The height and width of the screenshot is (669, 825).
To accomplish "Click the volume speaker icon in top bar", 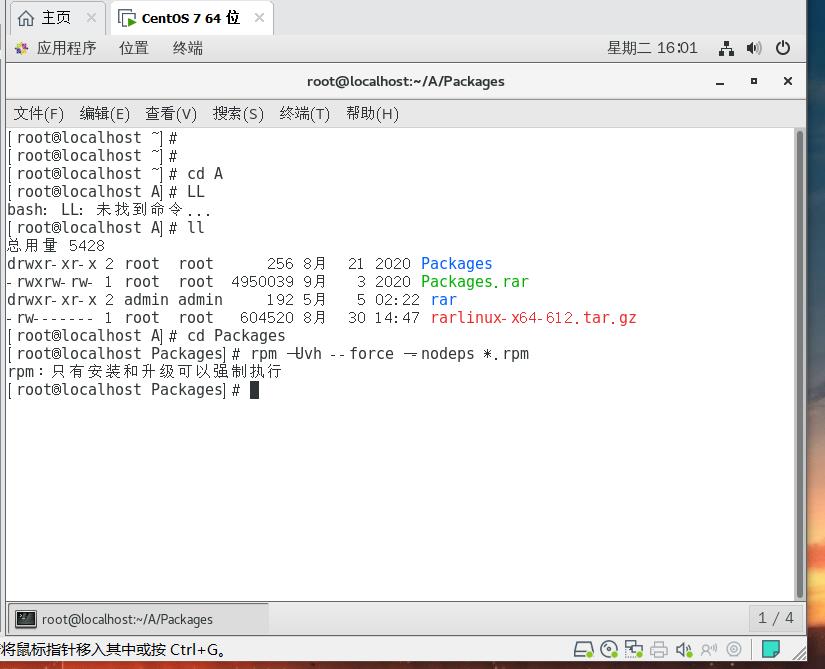I will (x=754, y=48).
